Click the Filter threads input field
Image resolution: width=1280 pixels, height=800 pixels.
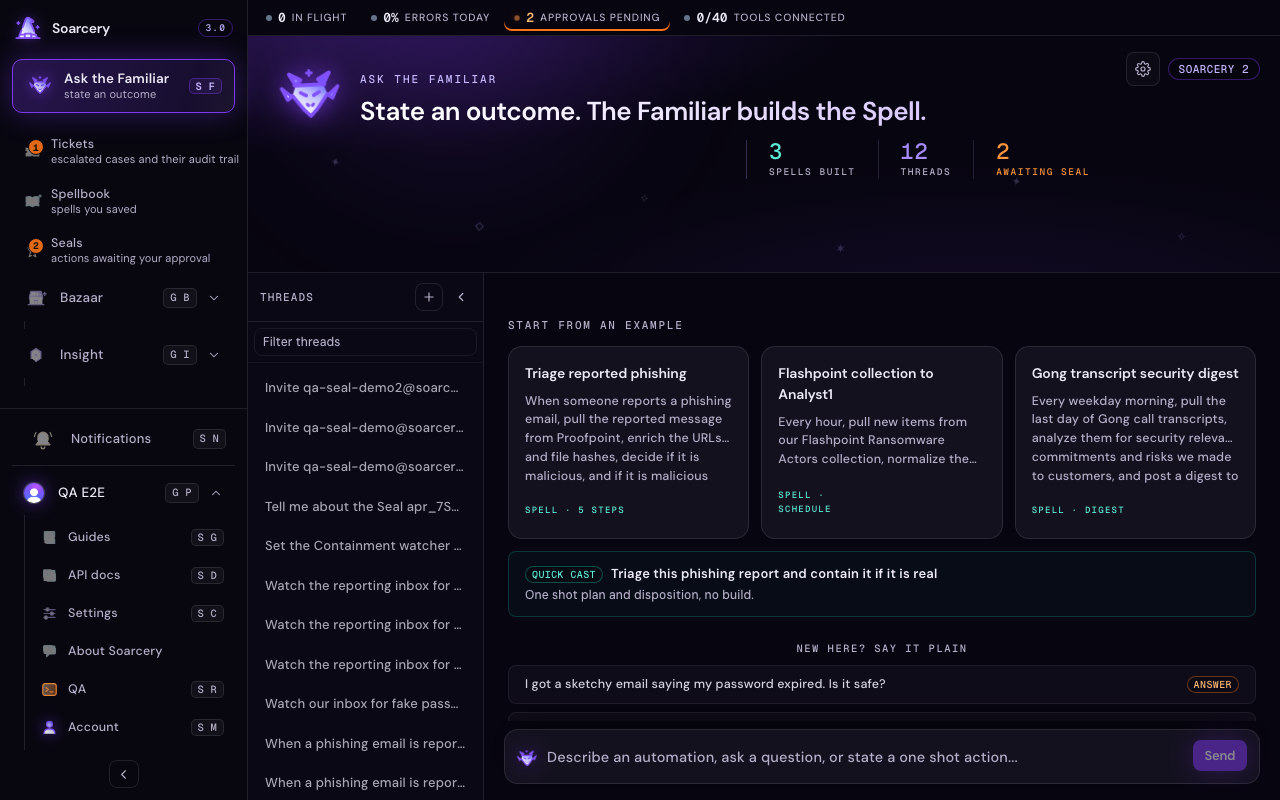click(x=365, y=342)
